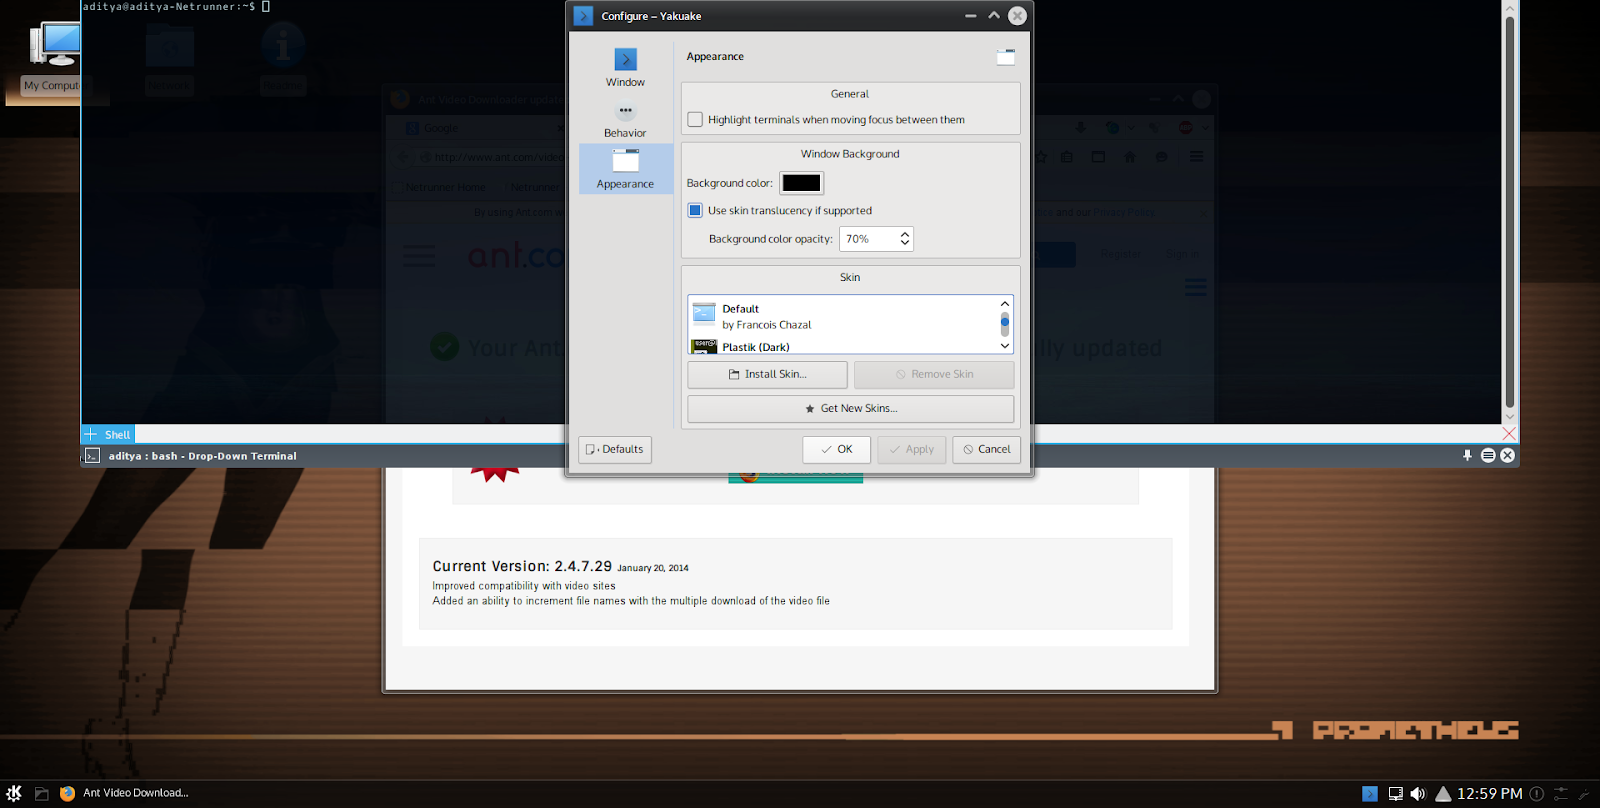Click the Install Skin... button
The width and height of the screenshot is (1600, 808).
pyautogui.click(x=767, y=374)
